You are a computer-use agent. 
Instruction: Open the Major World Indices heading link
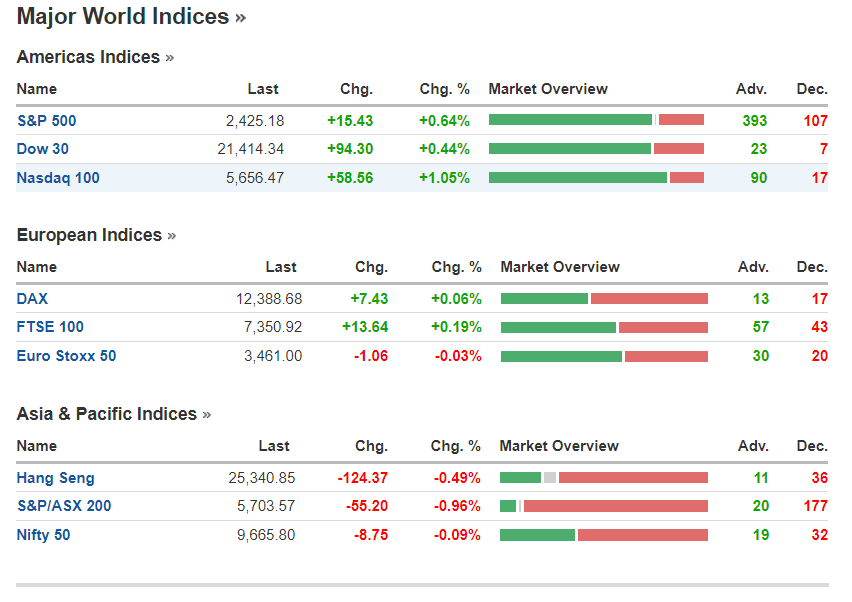point(131,17)
